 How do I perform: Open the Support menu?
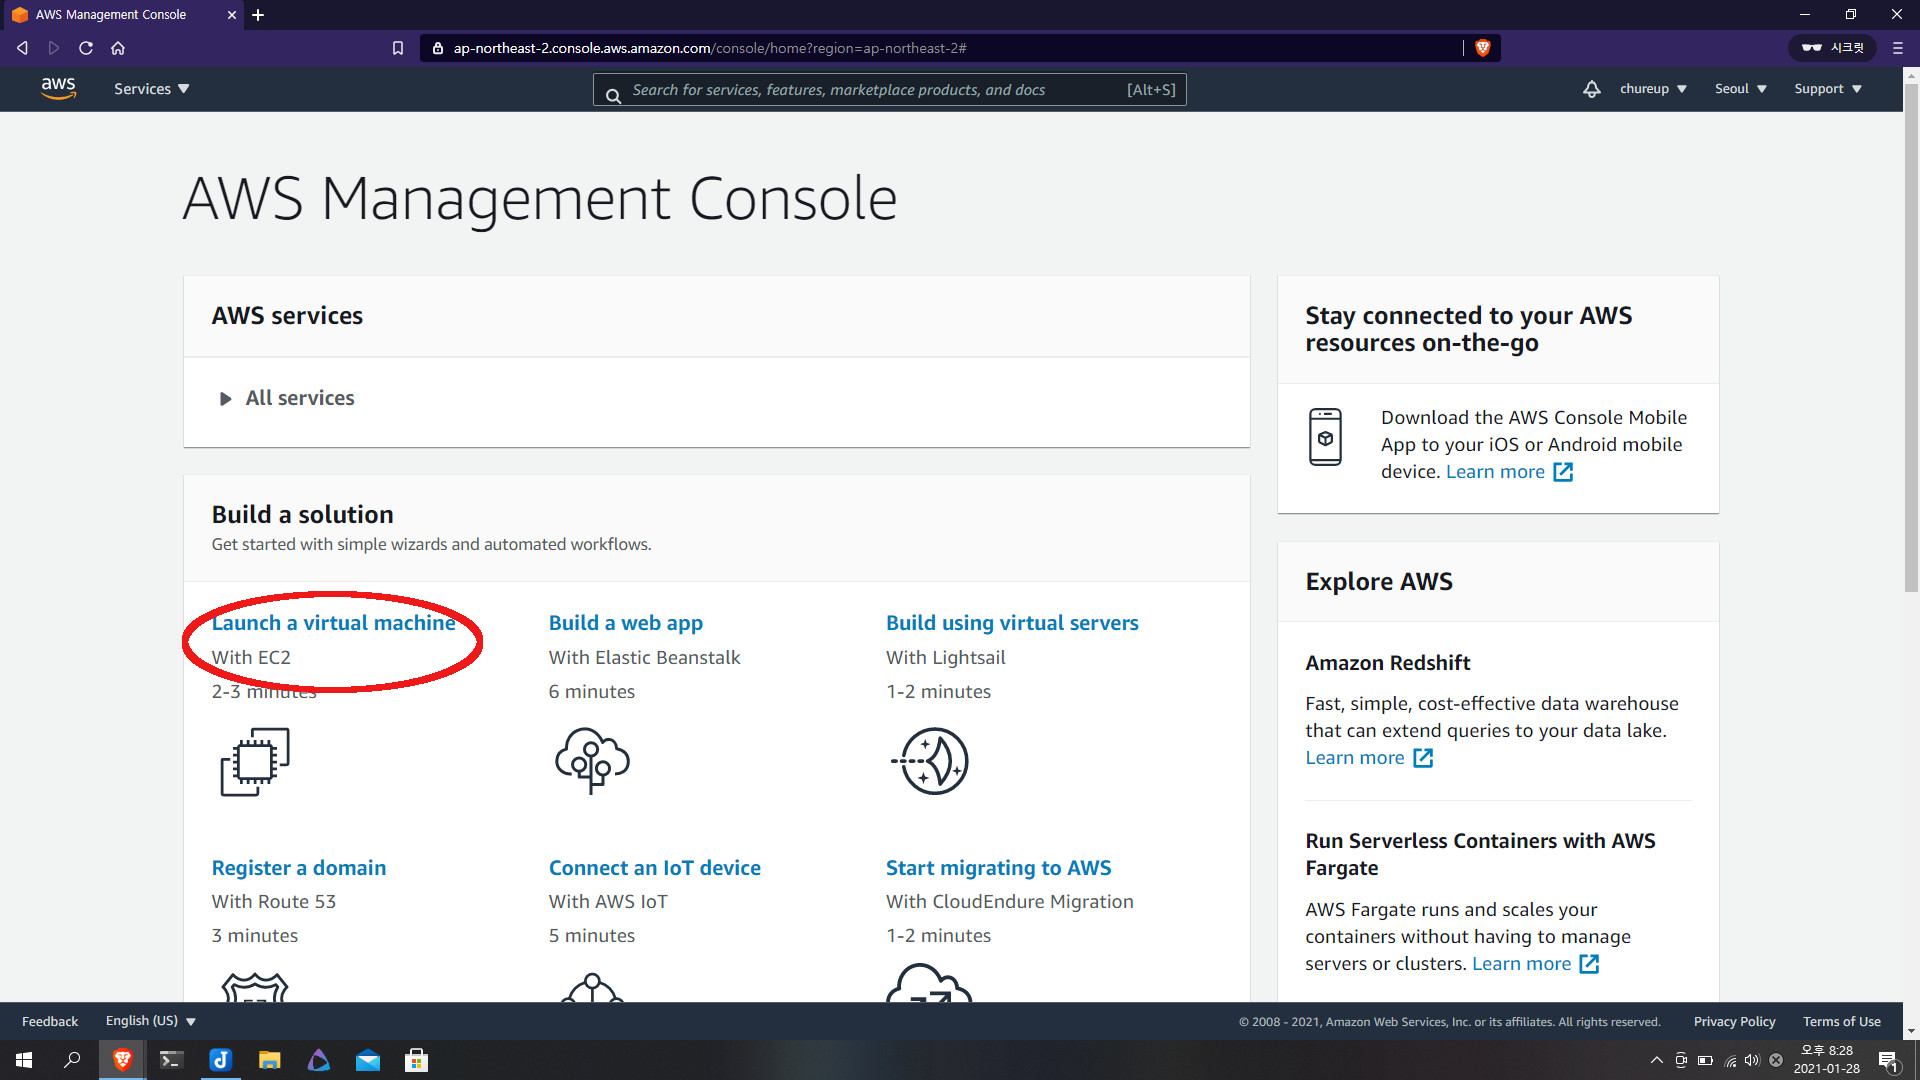(1827, 89)
